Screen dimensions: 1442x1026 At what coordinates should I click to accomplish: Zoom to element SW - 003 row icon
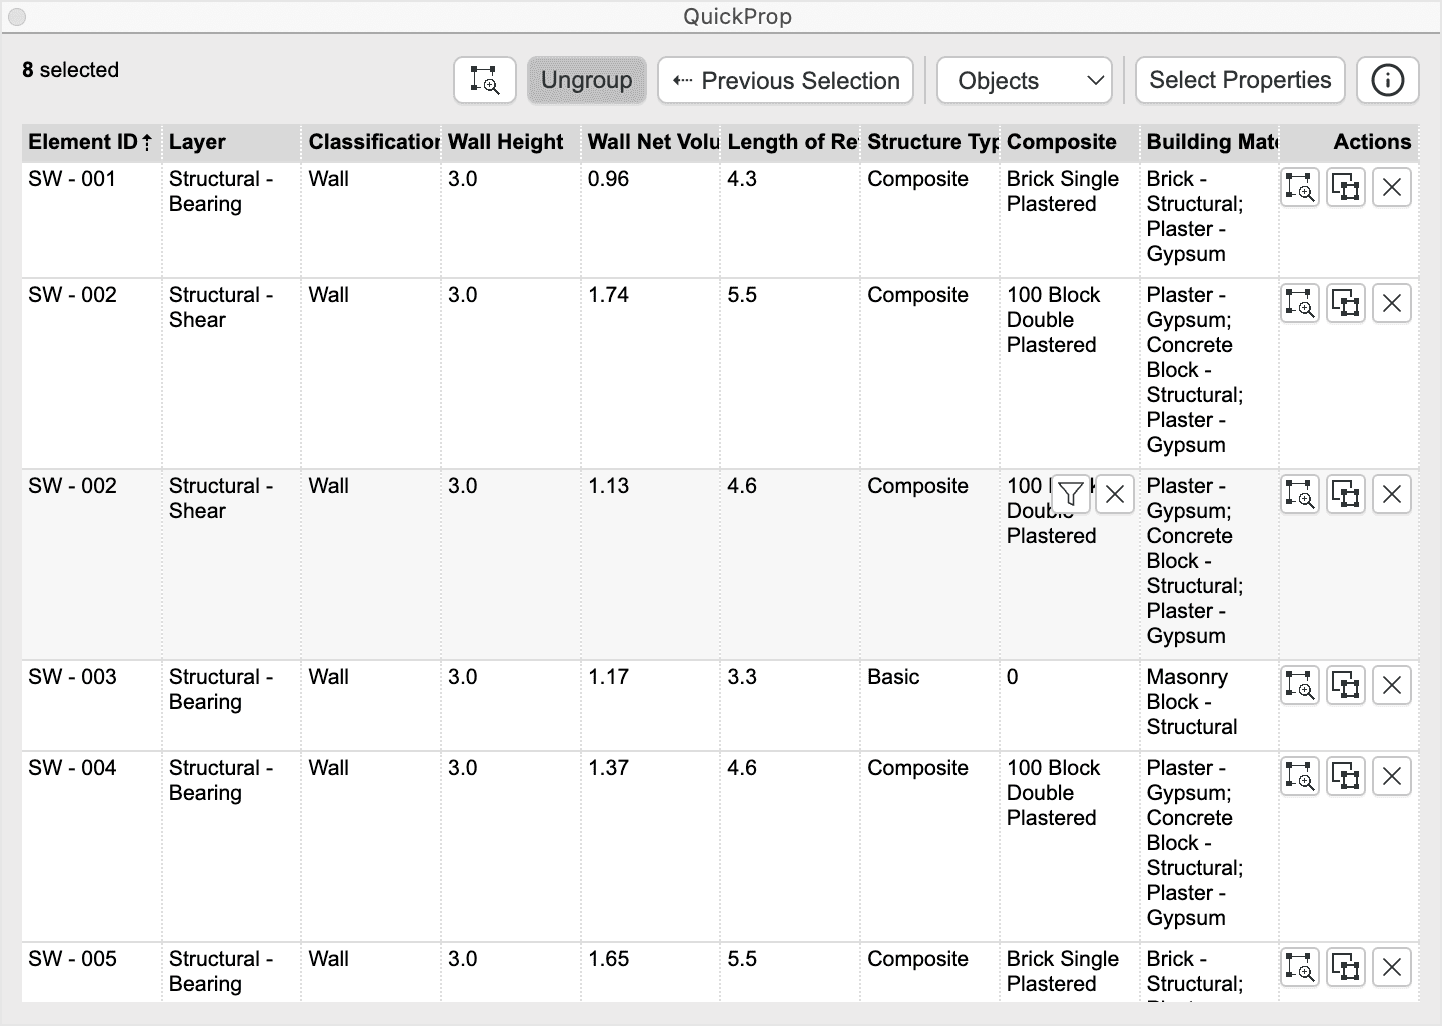(x=1299, y=685)
